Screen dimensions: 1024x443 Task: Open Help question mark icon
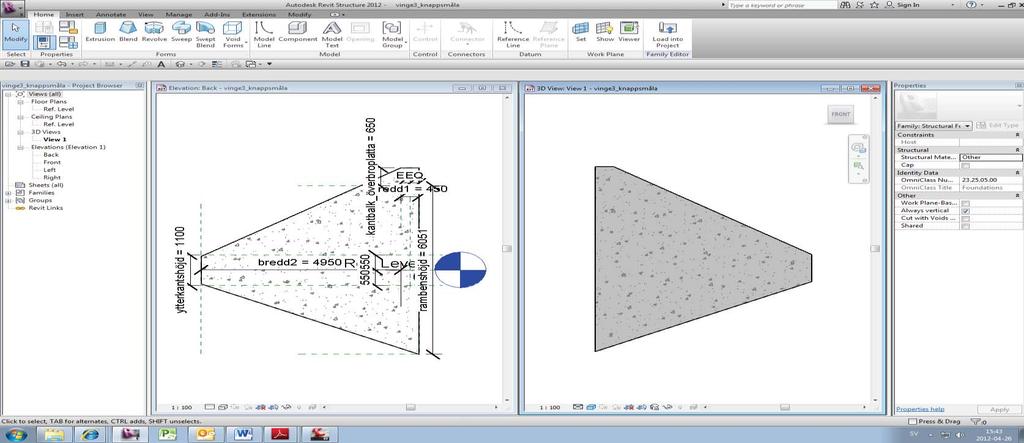[971, 5]
